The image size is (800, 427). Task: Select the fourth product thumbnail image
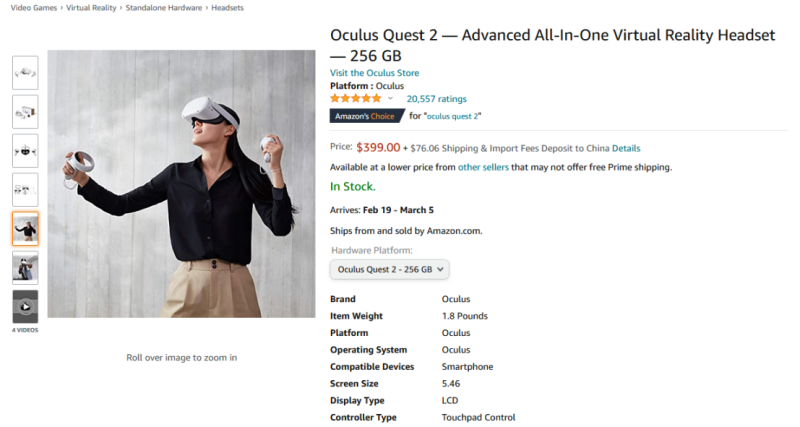pos(25,190)
